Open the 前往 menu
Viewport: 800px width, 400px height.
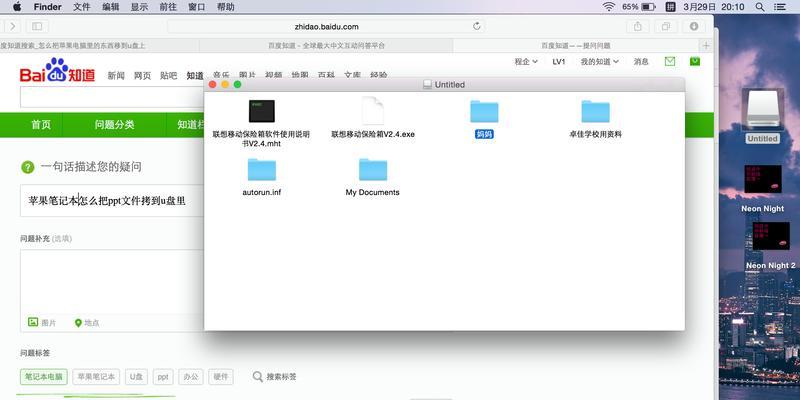pyautogui.click(x=168, y=7)
